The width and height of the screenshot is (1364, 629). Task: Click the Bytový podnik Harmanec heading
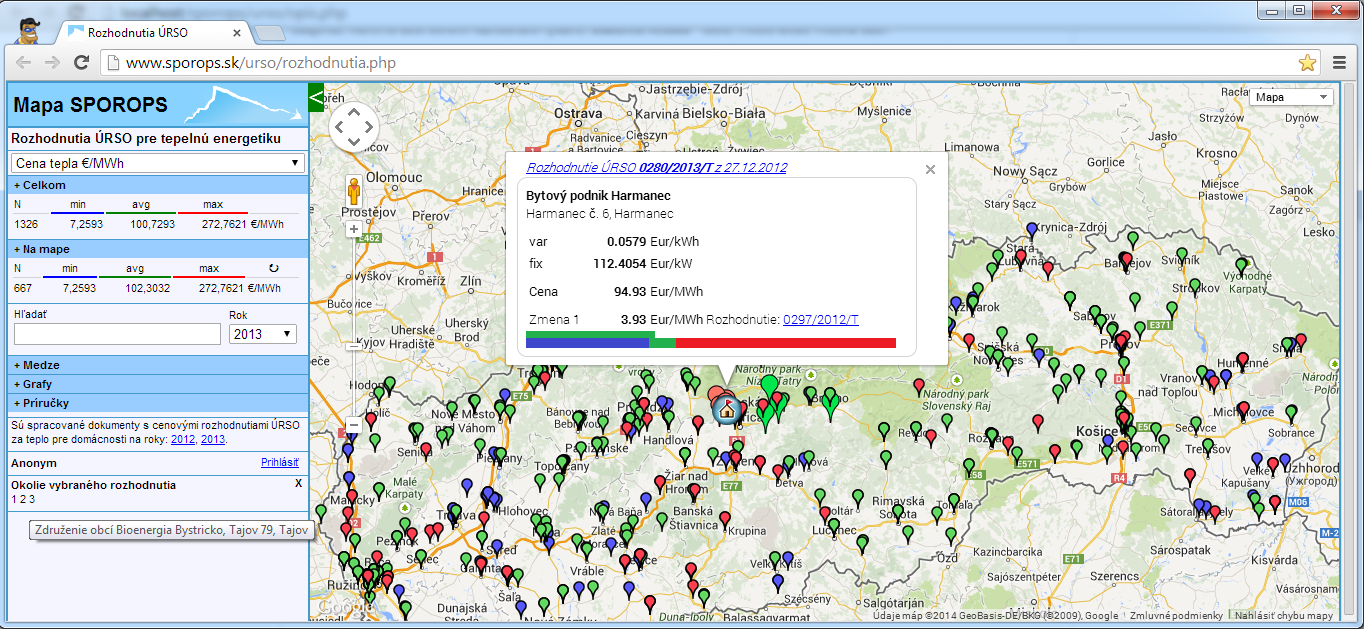pyautogui.click(x=598, y=195)
